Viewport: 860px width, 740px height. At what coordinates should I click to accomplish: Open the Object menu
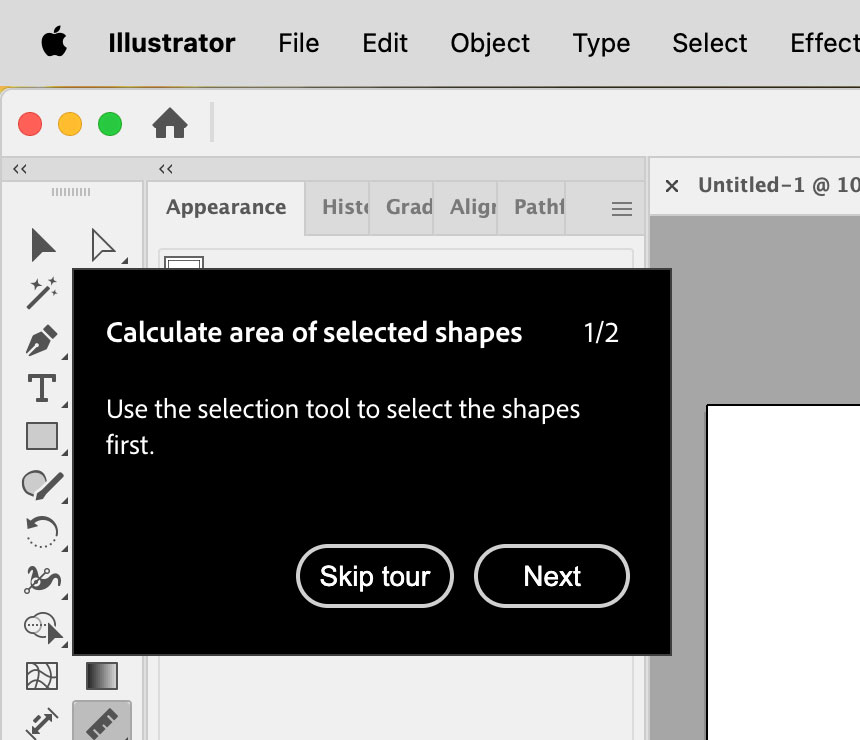click(489, 43)
